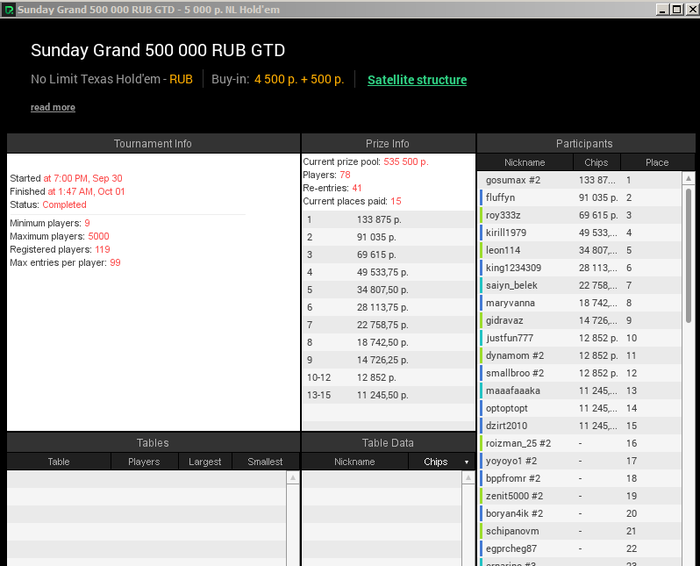Sort participants by Chips column header

(x=596, y=162)
